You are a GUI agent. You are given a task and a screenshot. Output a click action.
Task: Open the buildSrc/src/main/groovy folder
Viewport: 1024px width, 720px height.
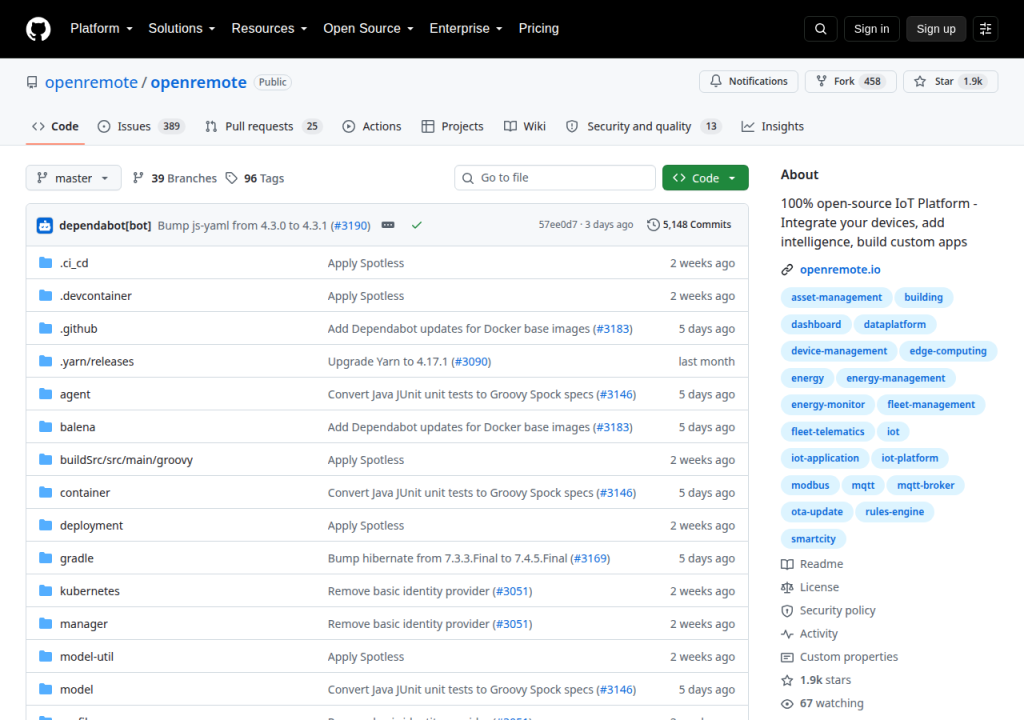(x=126, y=460)
